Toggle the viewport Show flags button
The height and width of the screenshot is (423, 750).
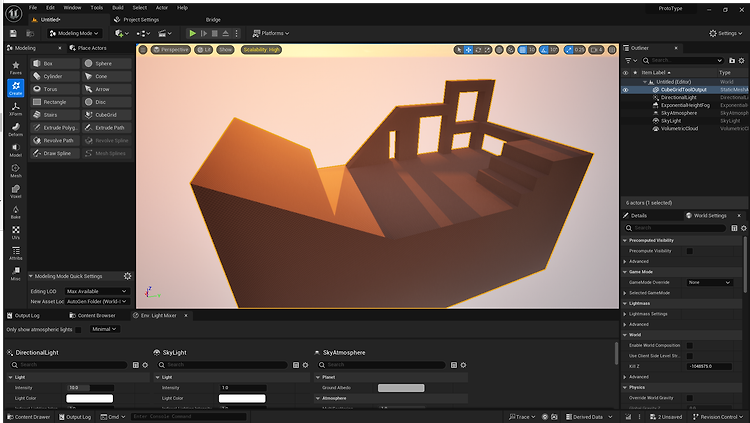[x=225, y=50]
